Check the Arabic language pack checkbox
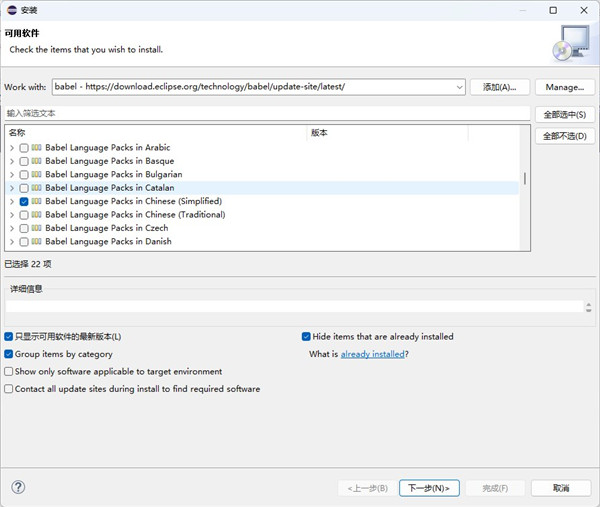Image resolution: width=600 pixels, height=507 pixels. tap(24, 148)
